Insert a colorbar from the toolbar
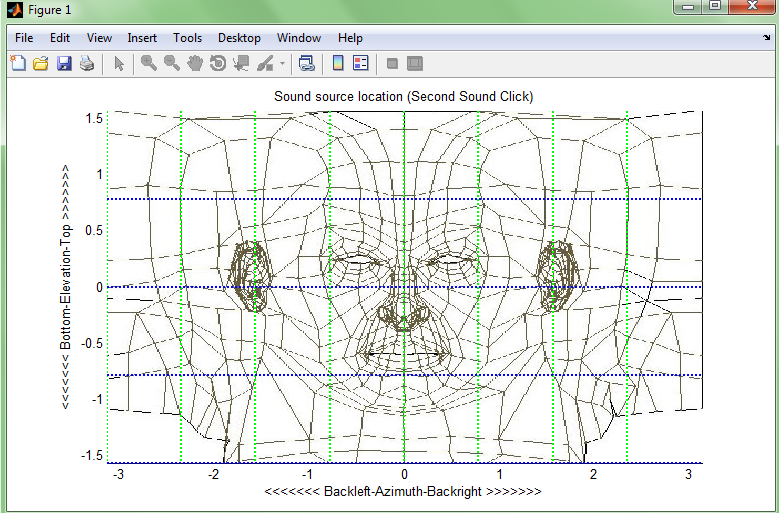This screenshot has height=513, width=779. pyautogui.click(x=338, y=64)
